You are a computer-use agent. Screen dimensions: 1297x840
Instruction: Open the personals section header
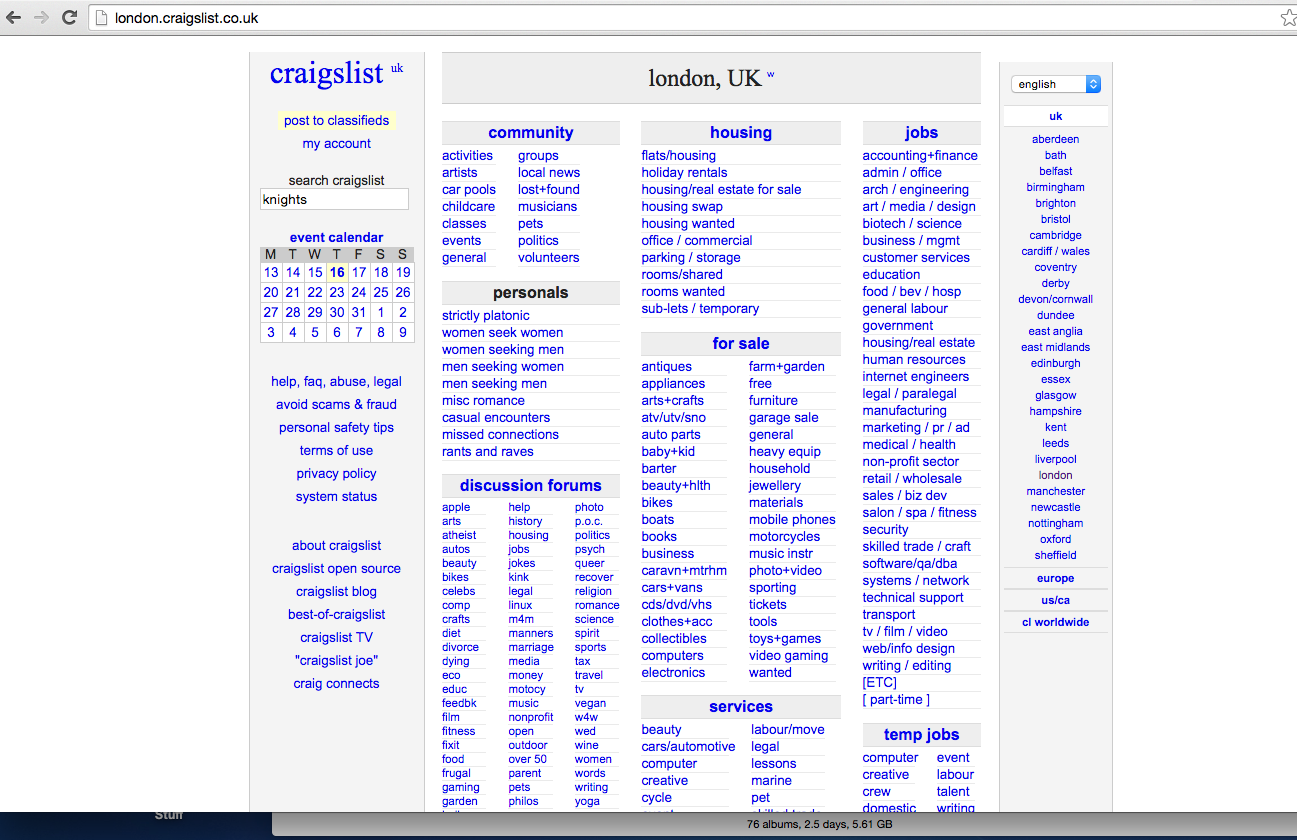point(530,292)
